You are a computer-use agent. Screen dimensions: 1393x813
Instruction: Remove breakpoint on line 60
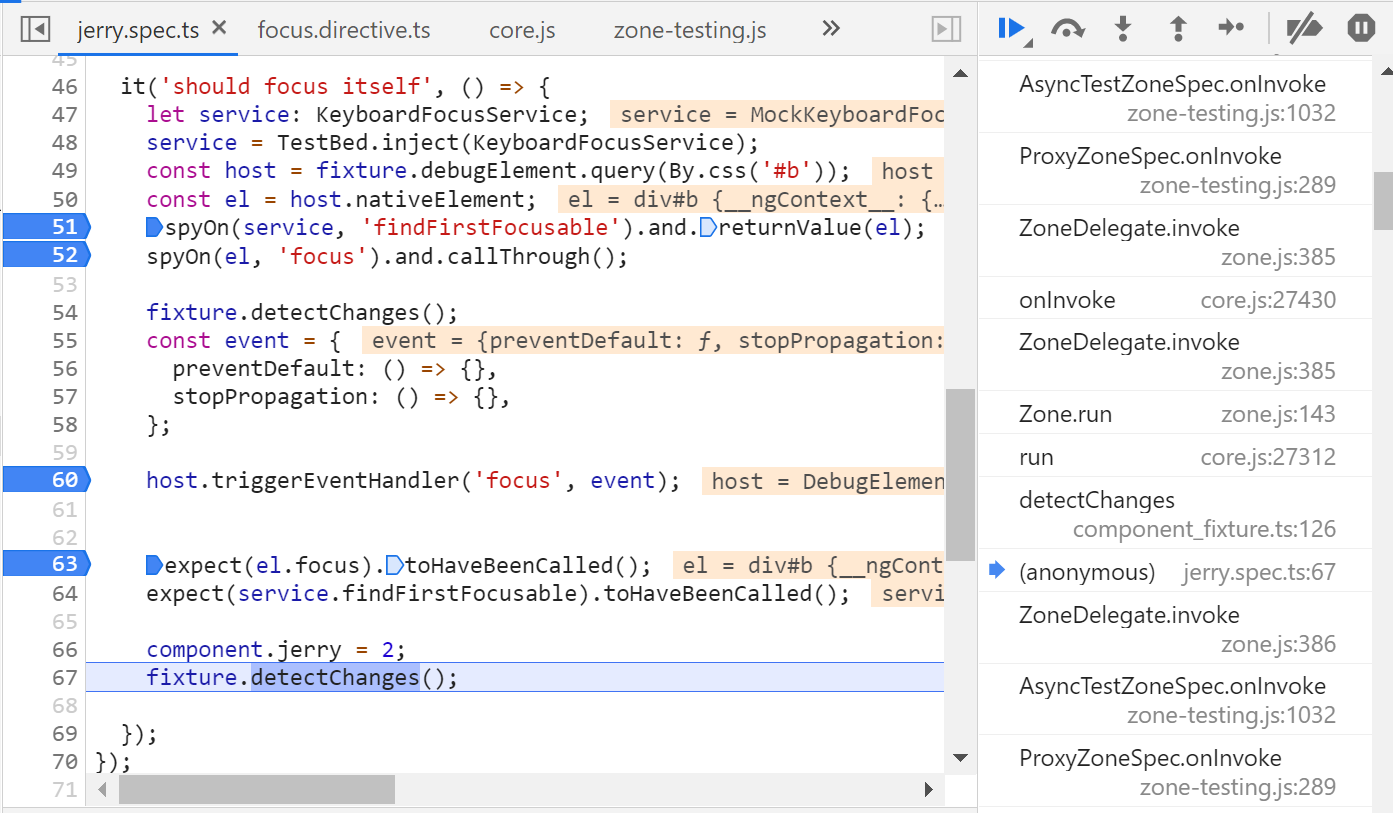click(x=46, y=480)
